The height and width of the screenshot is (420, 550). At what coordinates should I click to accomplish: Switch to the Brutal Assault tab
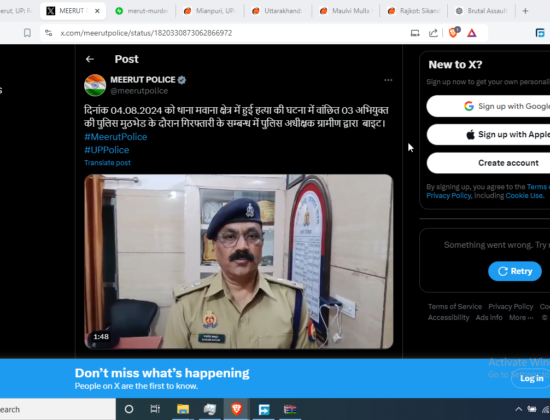pyautogui.click(x=482, y=11)
